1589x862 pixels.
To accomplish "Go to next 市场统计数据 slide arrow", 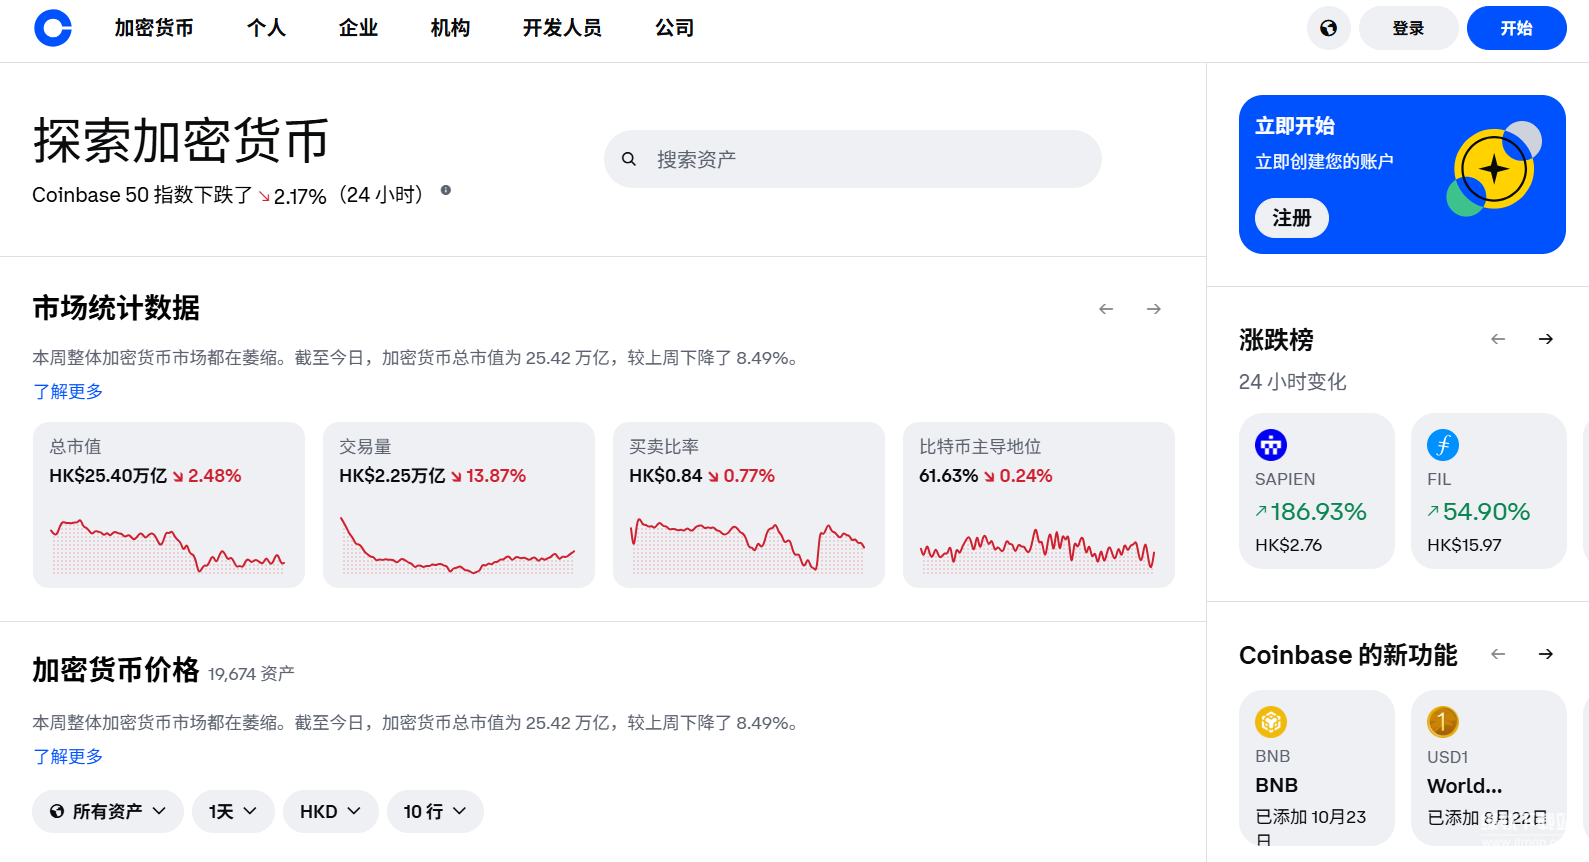I will tap(1154, 309).
